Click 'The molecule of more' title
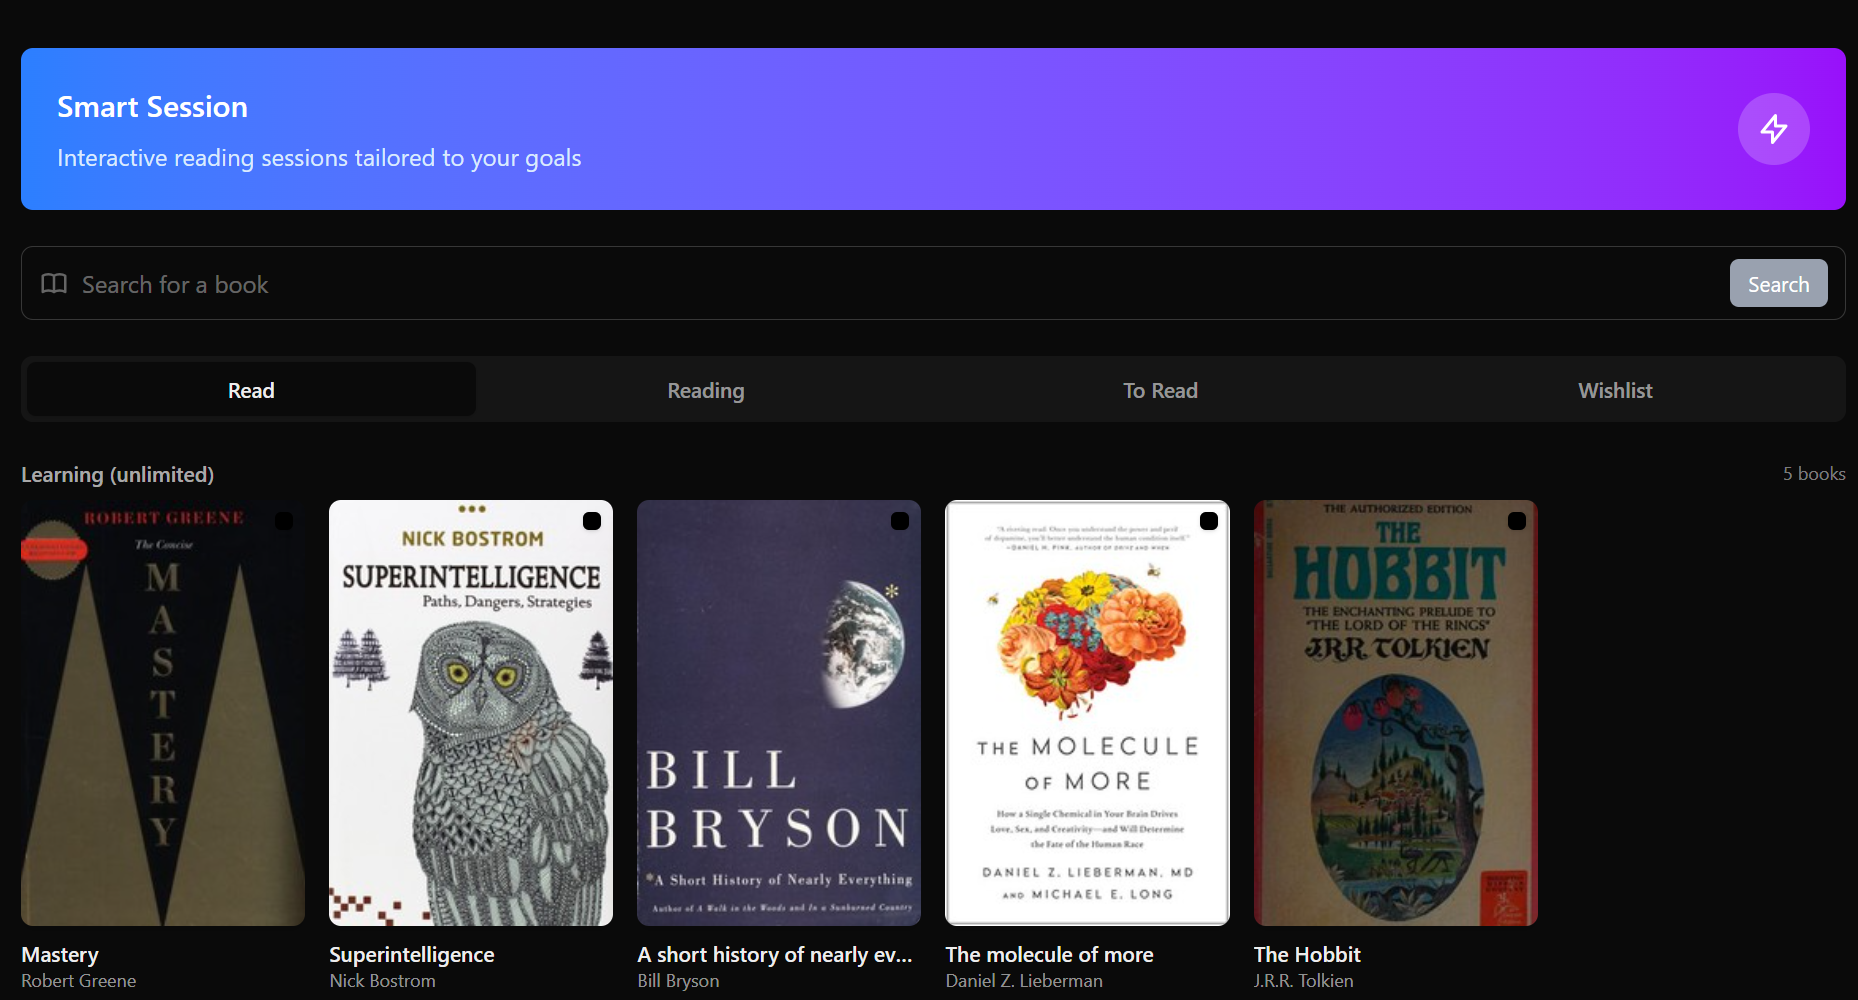 1049,955
